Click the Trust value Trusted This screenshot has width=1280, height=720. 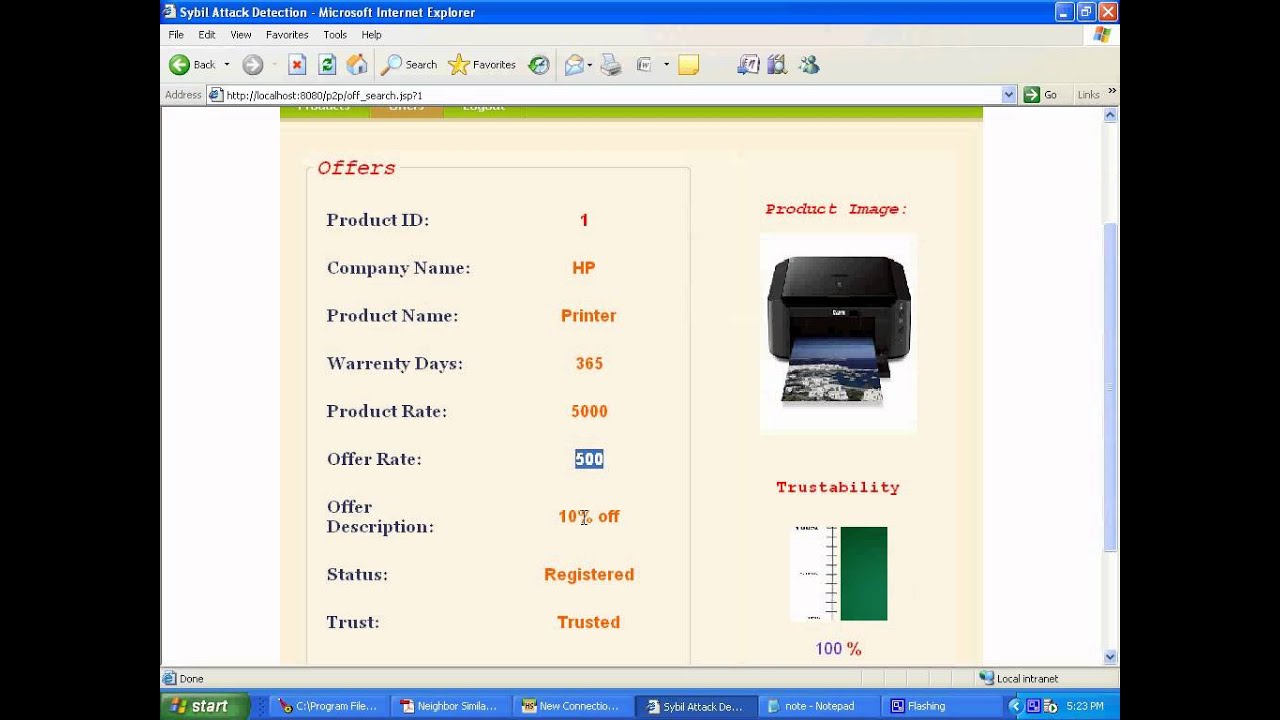[x=588, y=622]
